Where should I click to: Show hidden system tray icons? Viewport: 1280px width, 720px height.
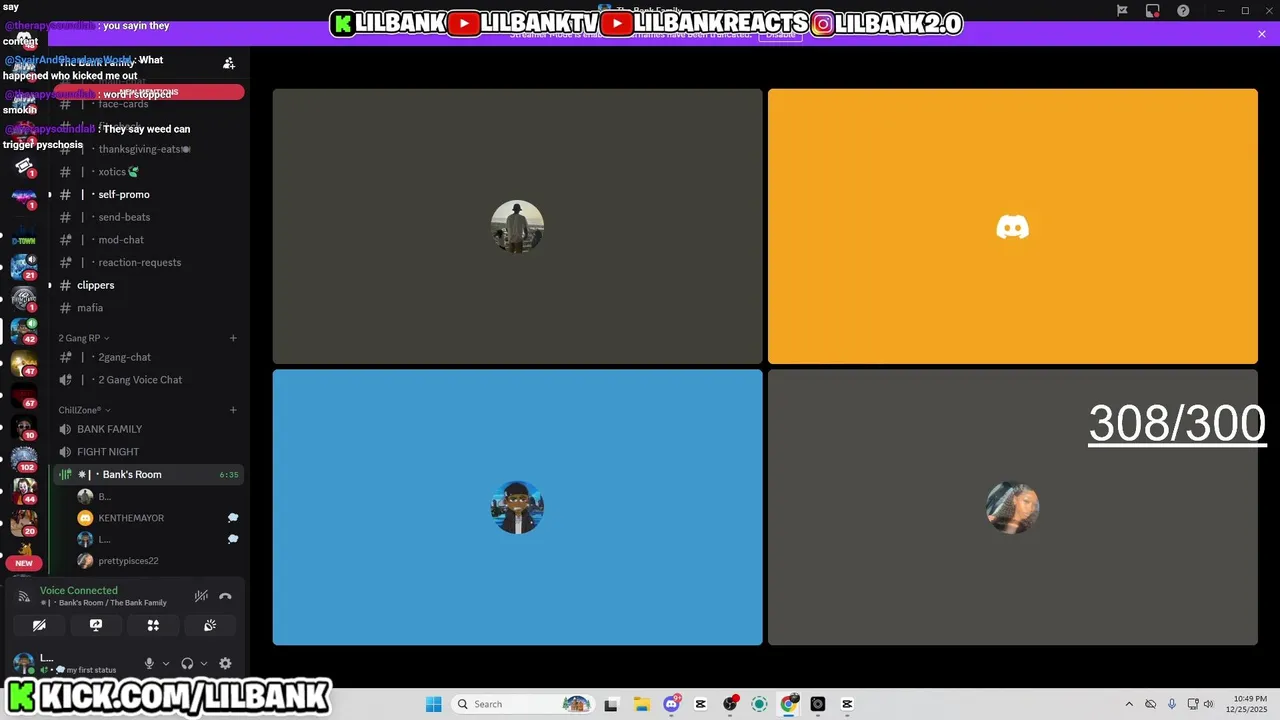[x=1129, y=704]
